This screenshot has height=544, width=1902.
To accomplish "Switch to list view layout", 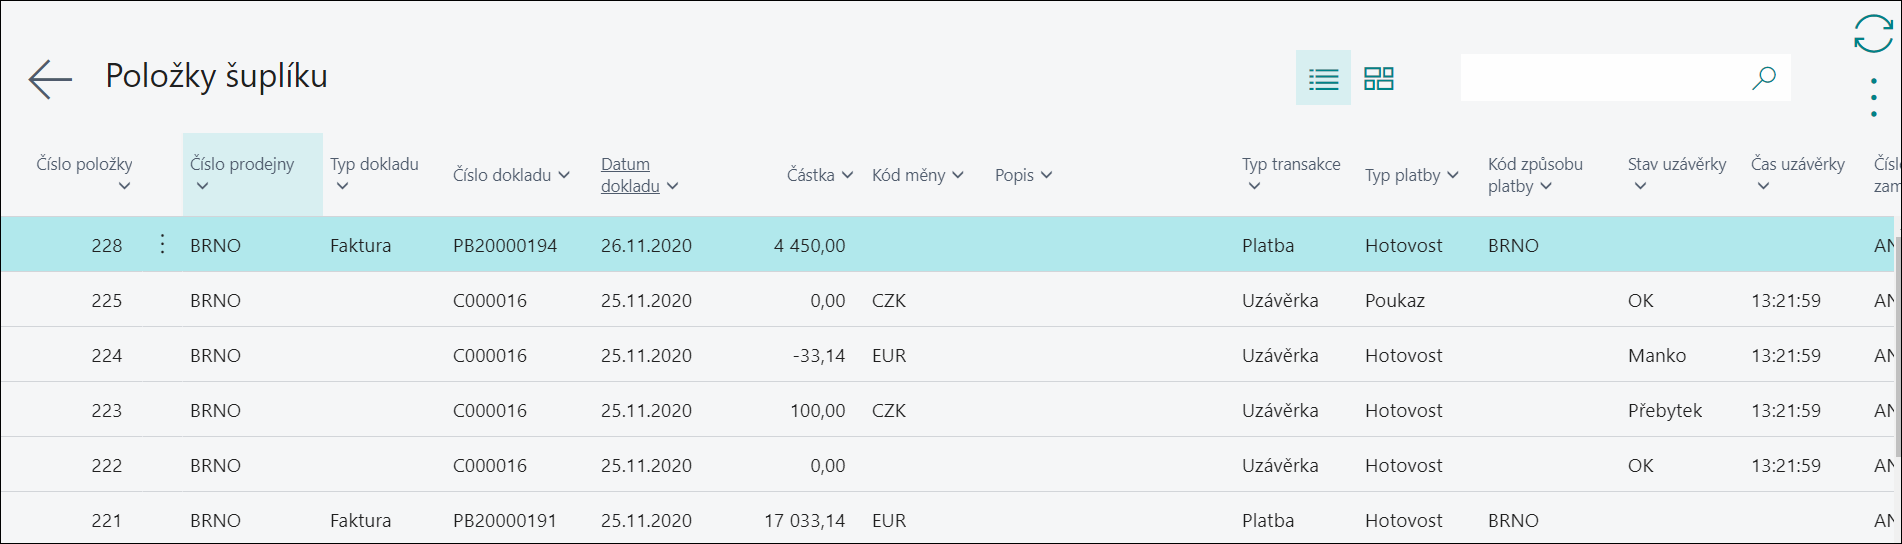I will pyautogui.click(x=1323, y=78).
